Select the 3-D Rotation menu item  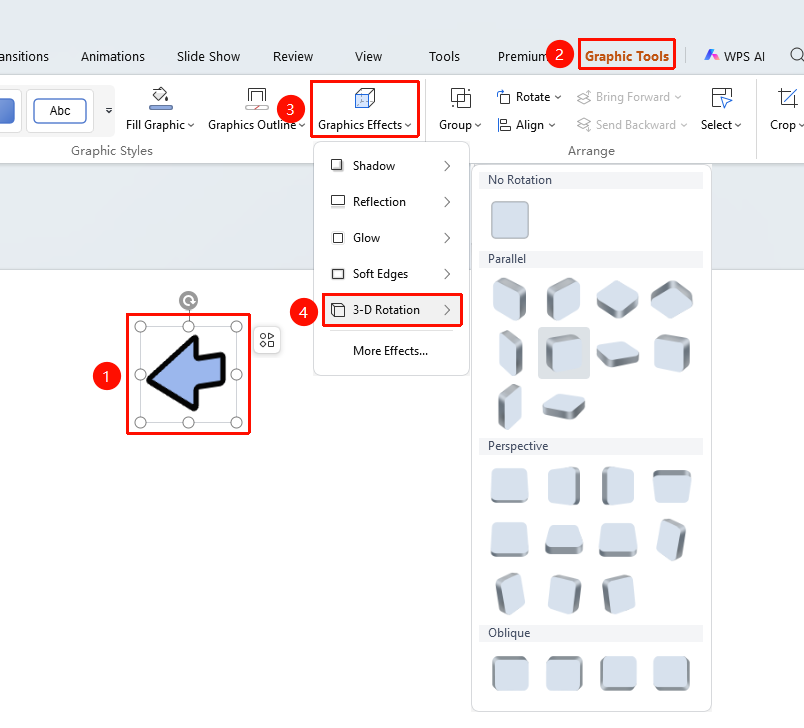[391, 310]
